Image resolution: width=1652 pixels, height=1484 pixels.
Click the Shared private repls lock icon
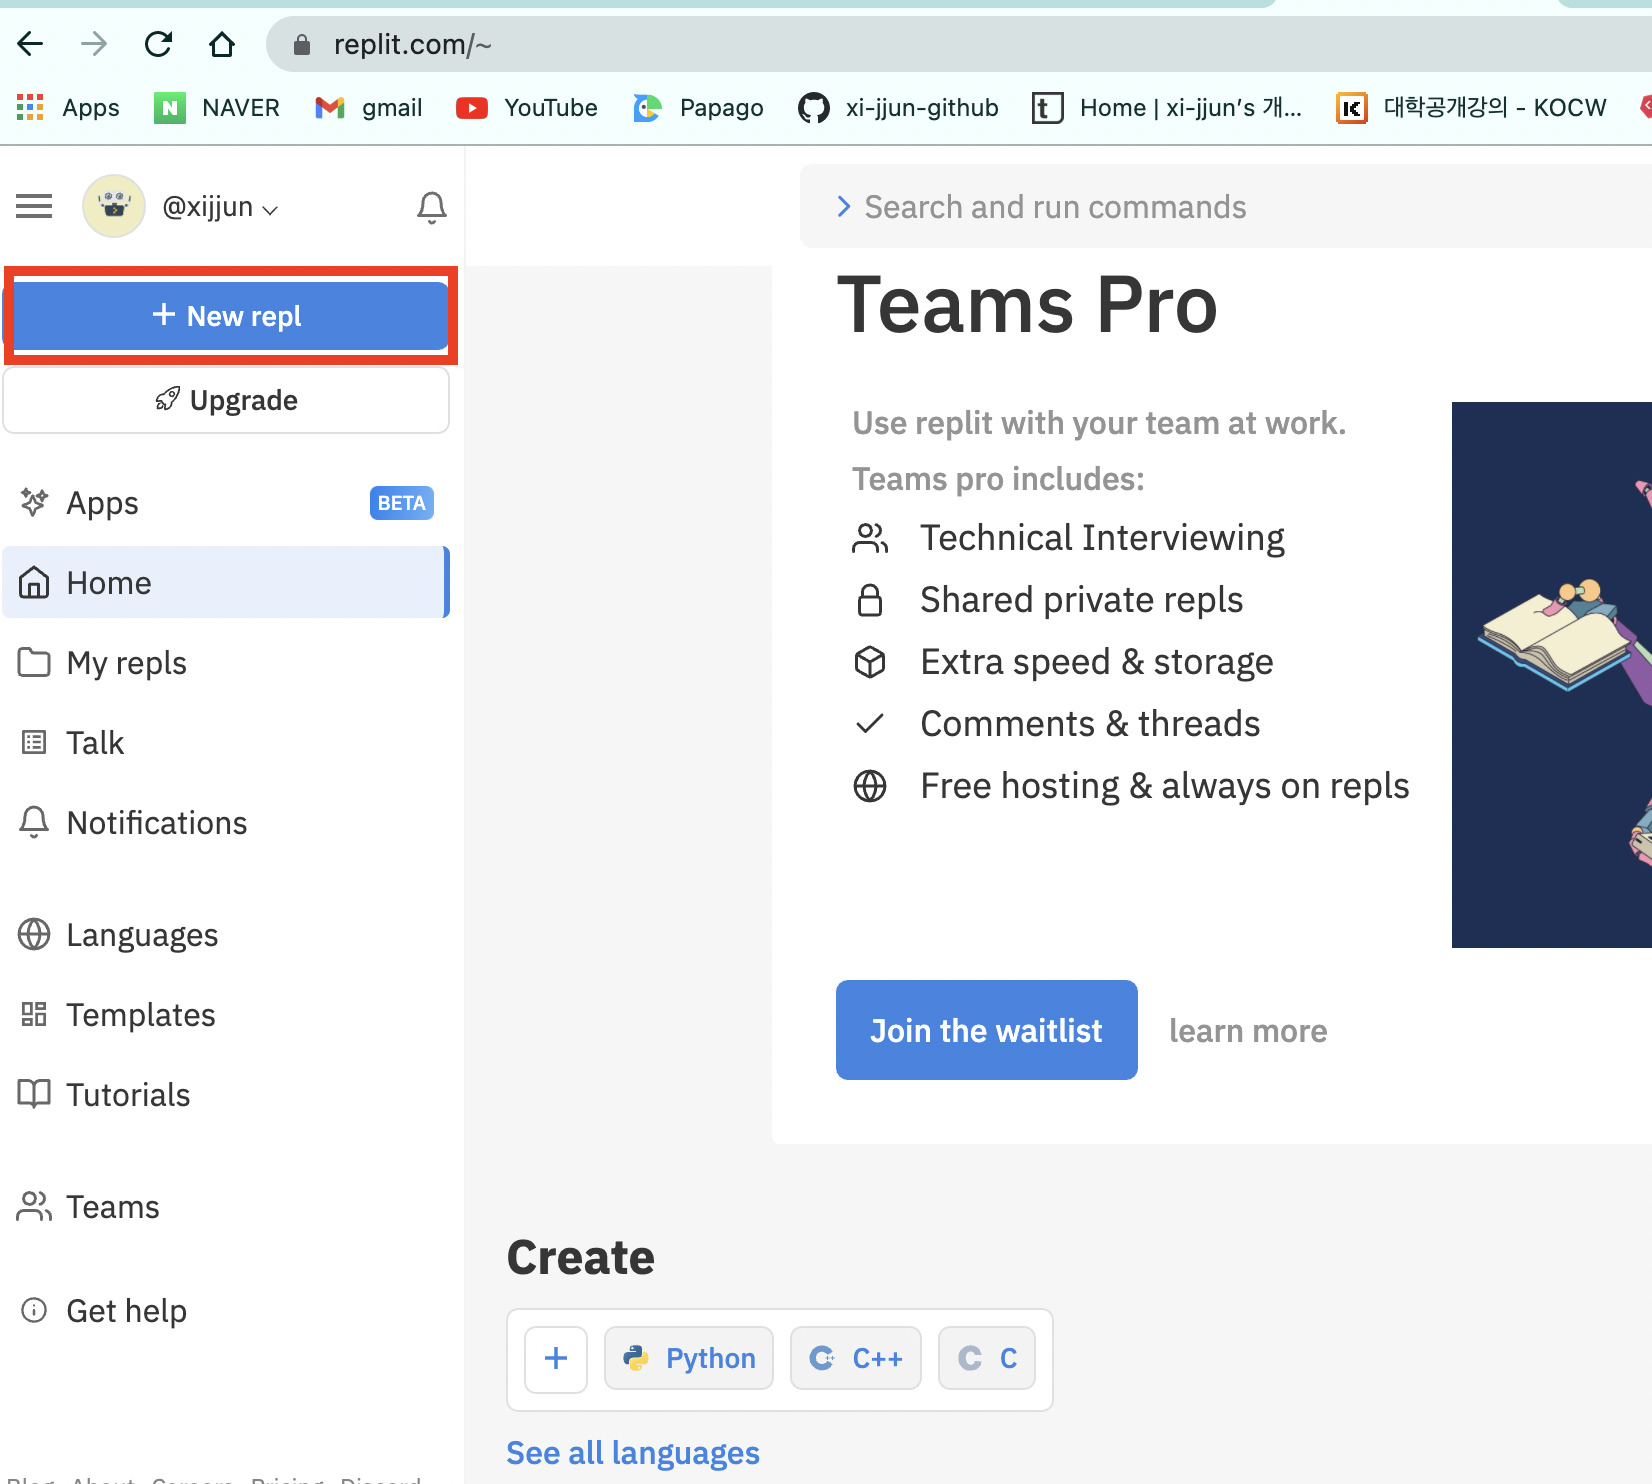point(870,600)
